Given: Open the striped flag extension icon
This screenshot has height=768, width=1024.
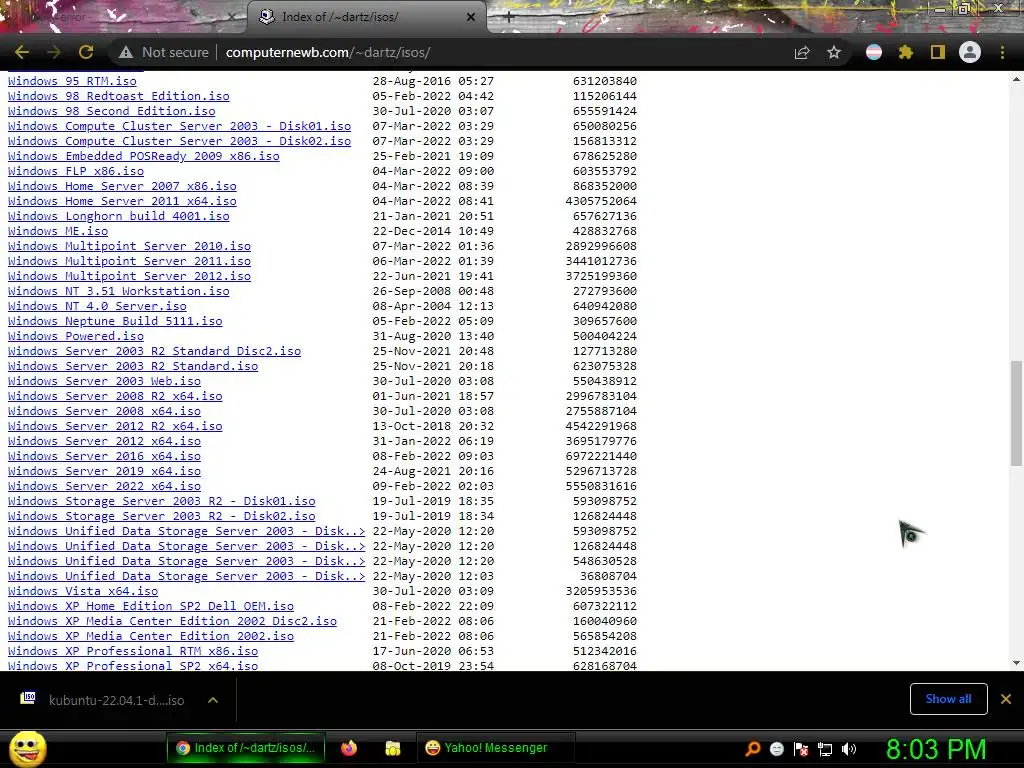Looking at the screenshot, I should pos(874,52).
